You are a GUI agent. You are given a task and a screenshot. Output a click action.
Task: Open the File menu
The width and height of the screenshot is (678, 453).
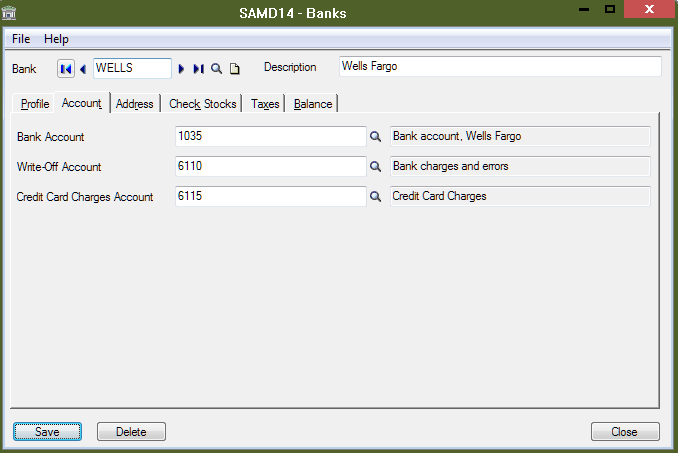click(x=20, y=39)
